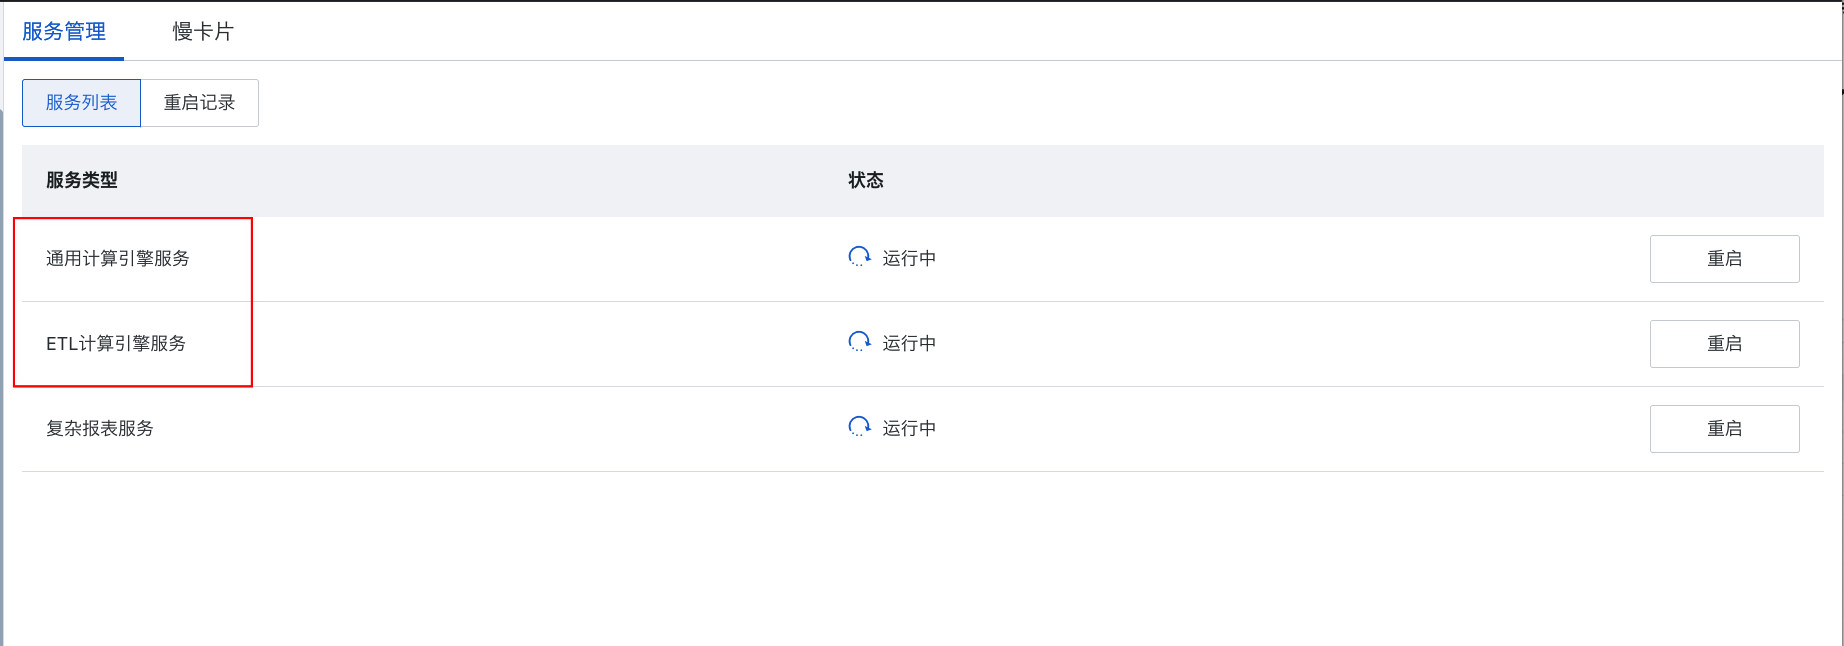The image size is (1844, 646).
Task: Click the 服务类型 column header
Action: tap(82, 181)
